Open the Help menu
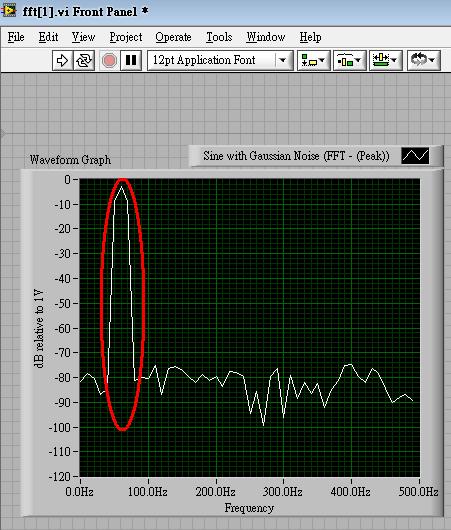The width and height of the screenshot is (451, 530). click(x=310, y=37)
